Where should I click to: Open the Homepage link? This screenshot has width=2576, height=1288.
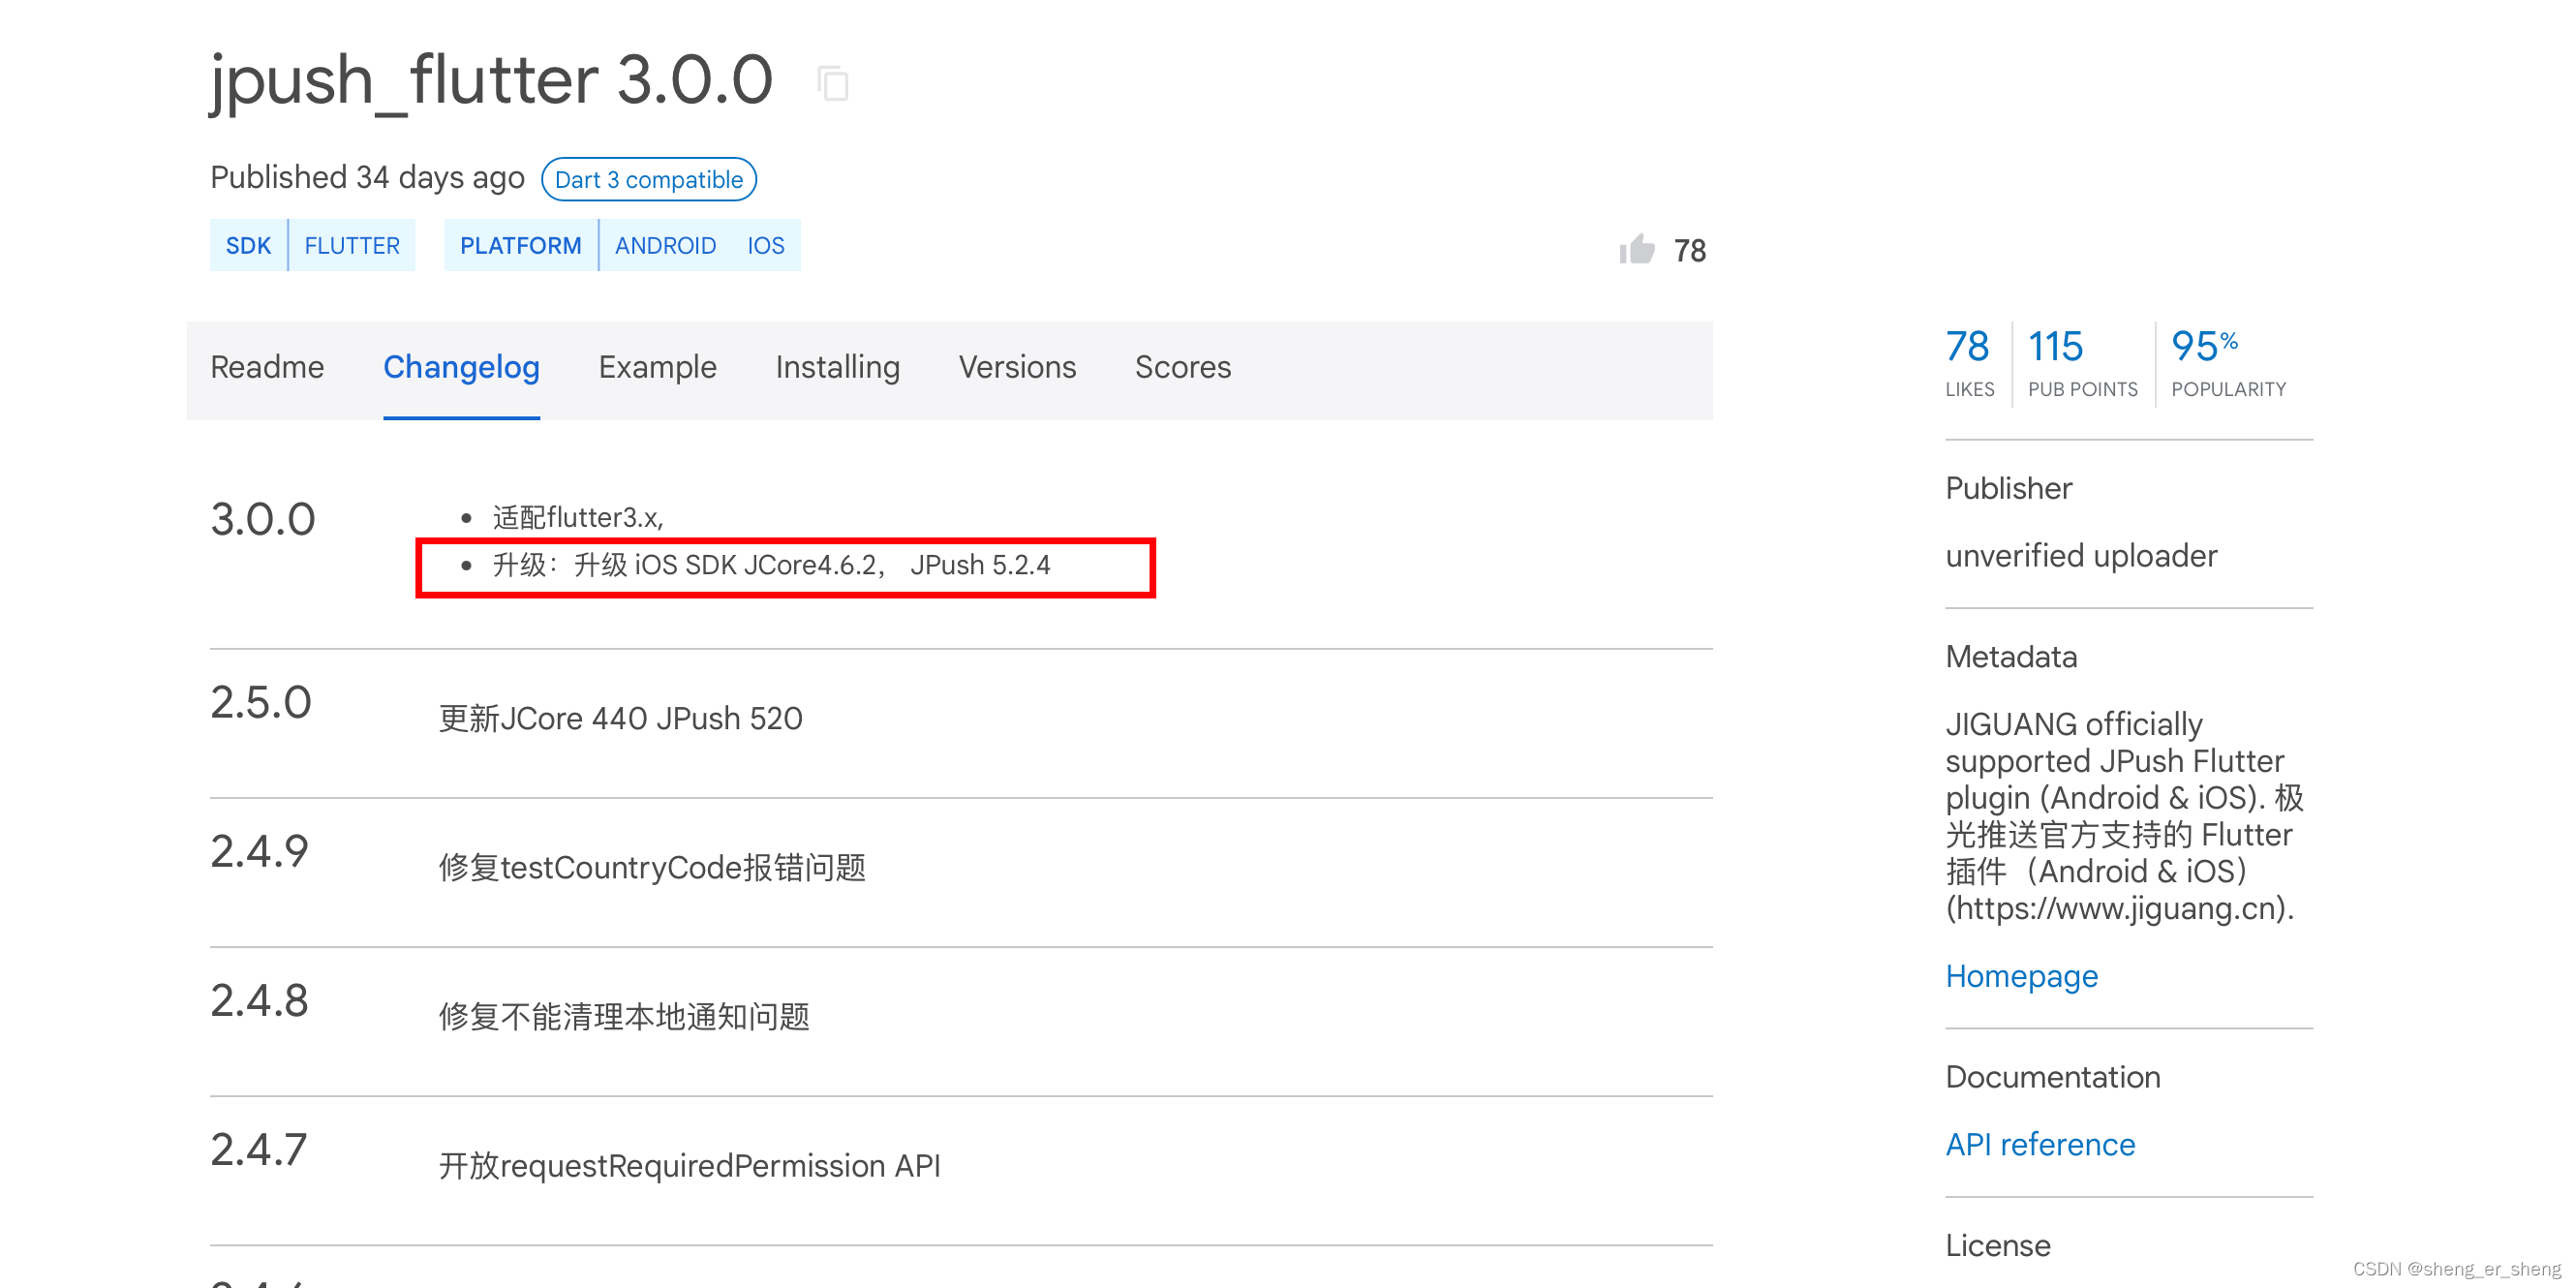click(2021, 975)
